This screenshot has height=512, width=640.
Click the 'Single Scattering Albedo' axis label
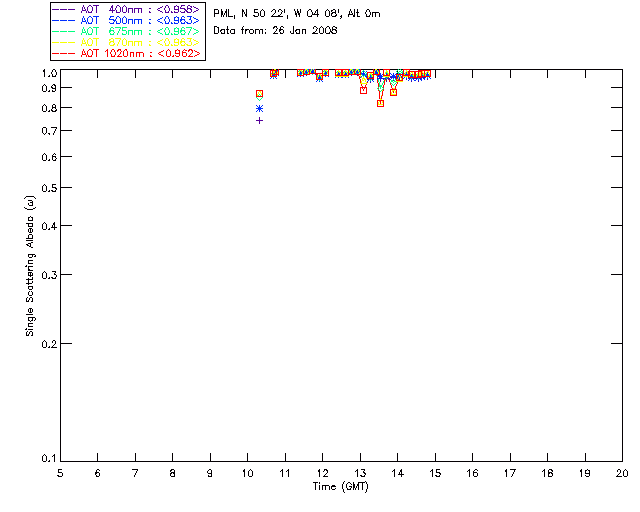pyautogui.click(x=30, y=265)
